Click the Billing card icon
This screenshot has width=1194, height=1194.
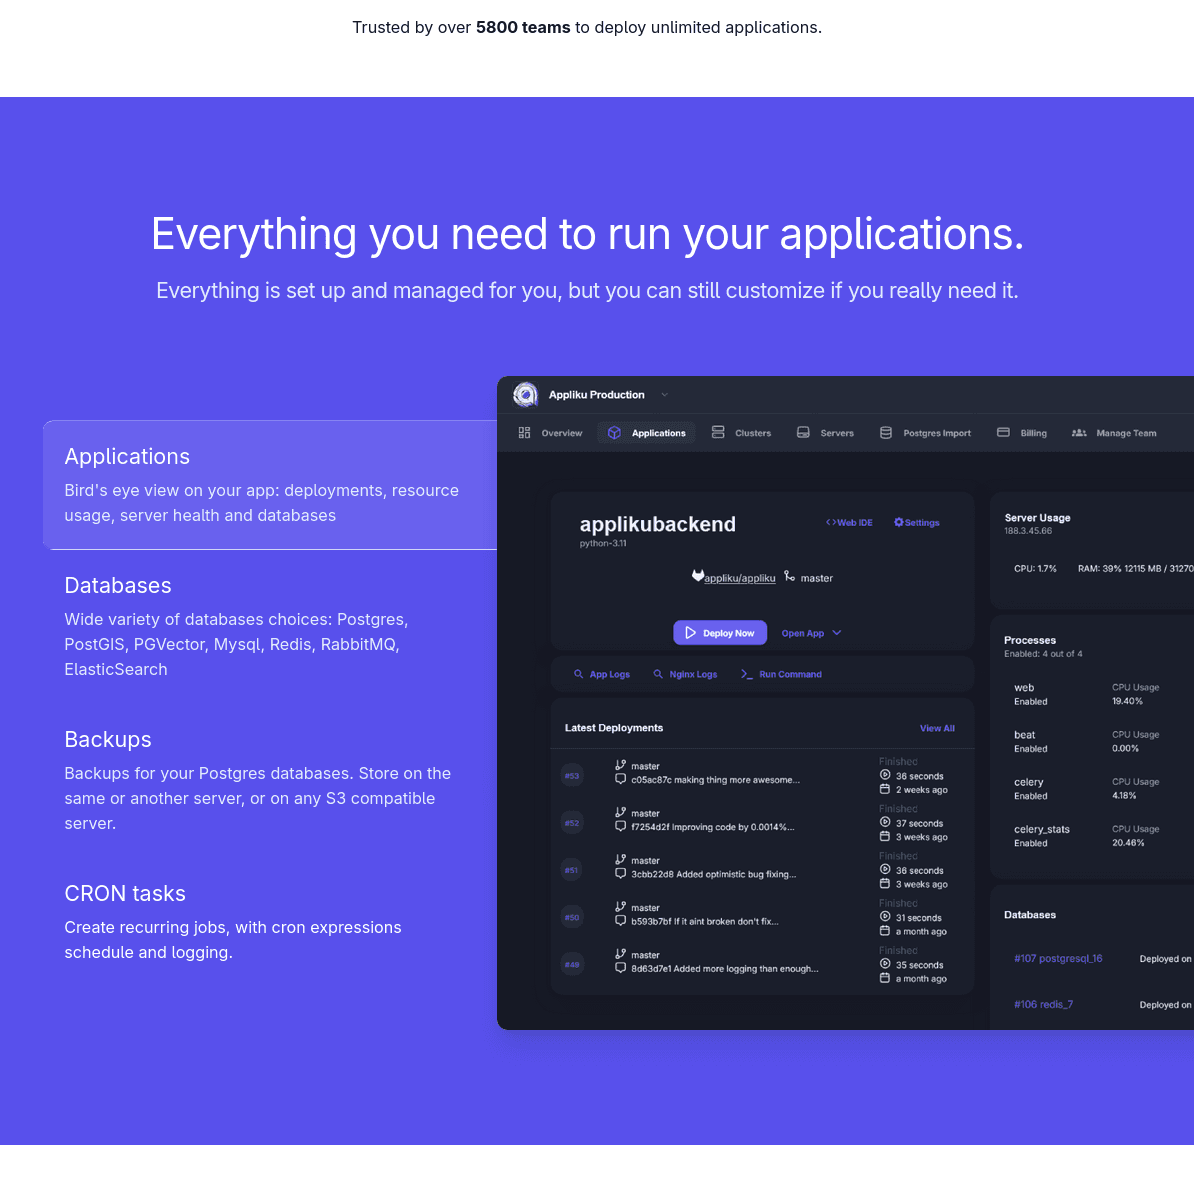[1003, 433]
